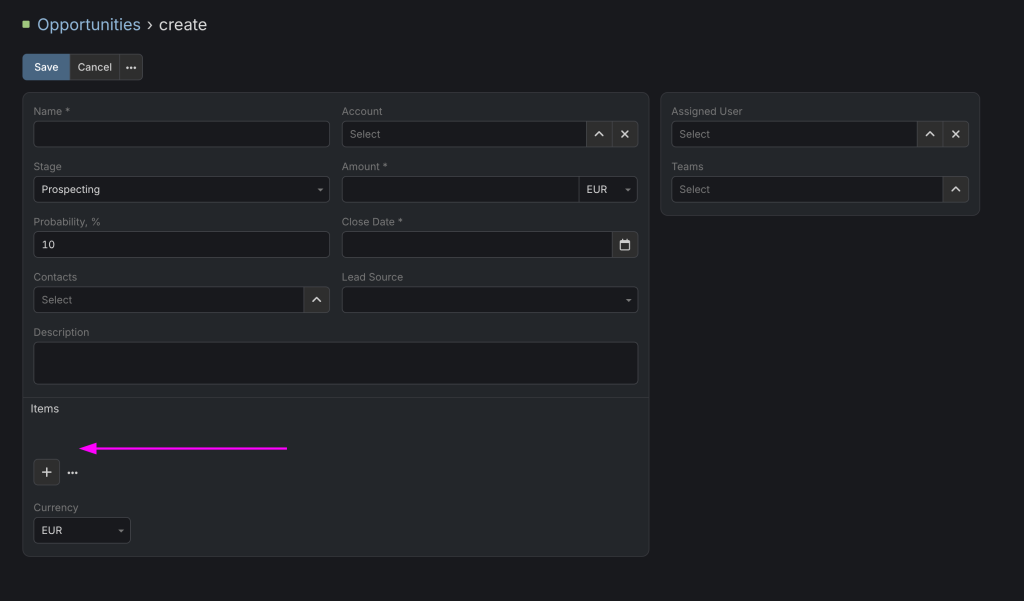1024x601 pixels.
Task: Open the items more-options ellipsis menu
Action: [x=73, y=472]
